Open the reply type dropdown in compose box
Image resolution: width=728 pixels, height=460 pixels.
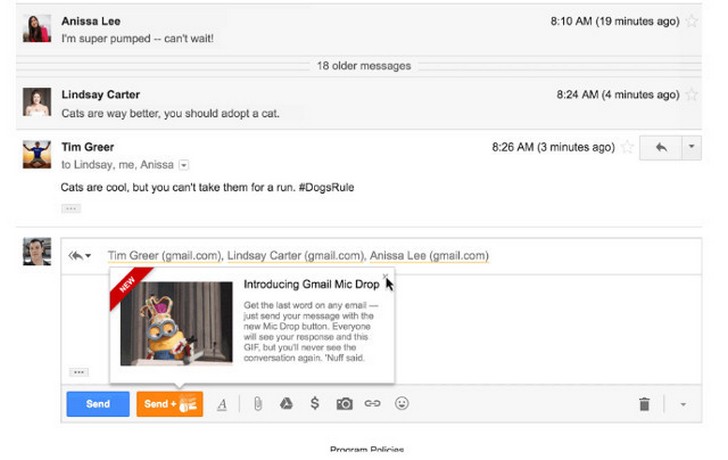(80, 255)
